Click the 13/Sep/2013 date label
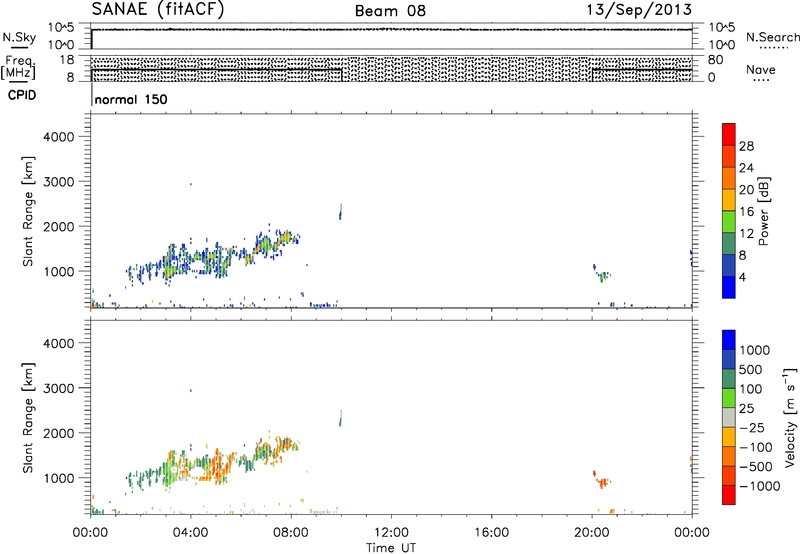The width and height of the screenshot is (800, 554). 639,10
